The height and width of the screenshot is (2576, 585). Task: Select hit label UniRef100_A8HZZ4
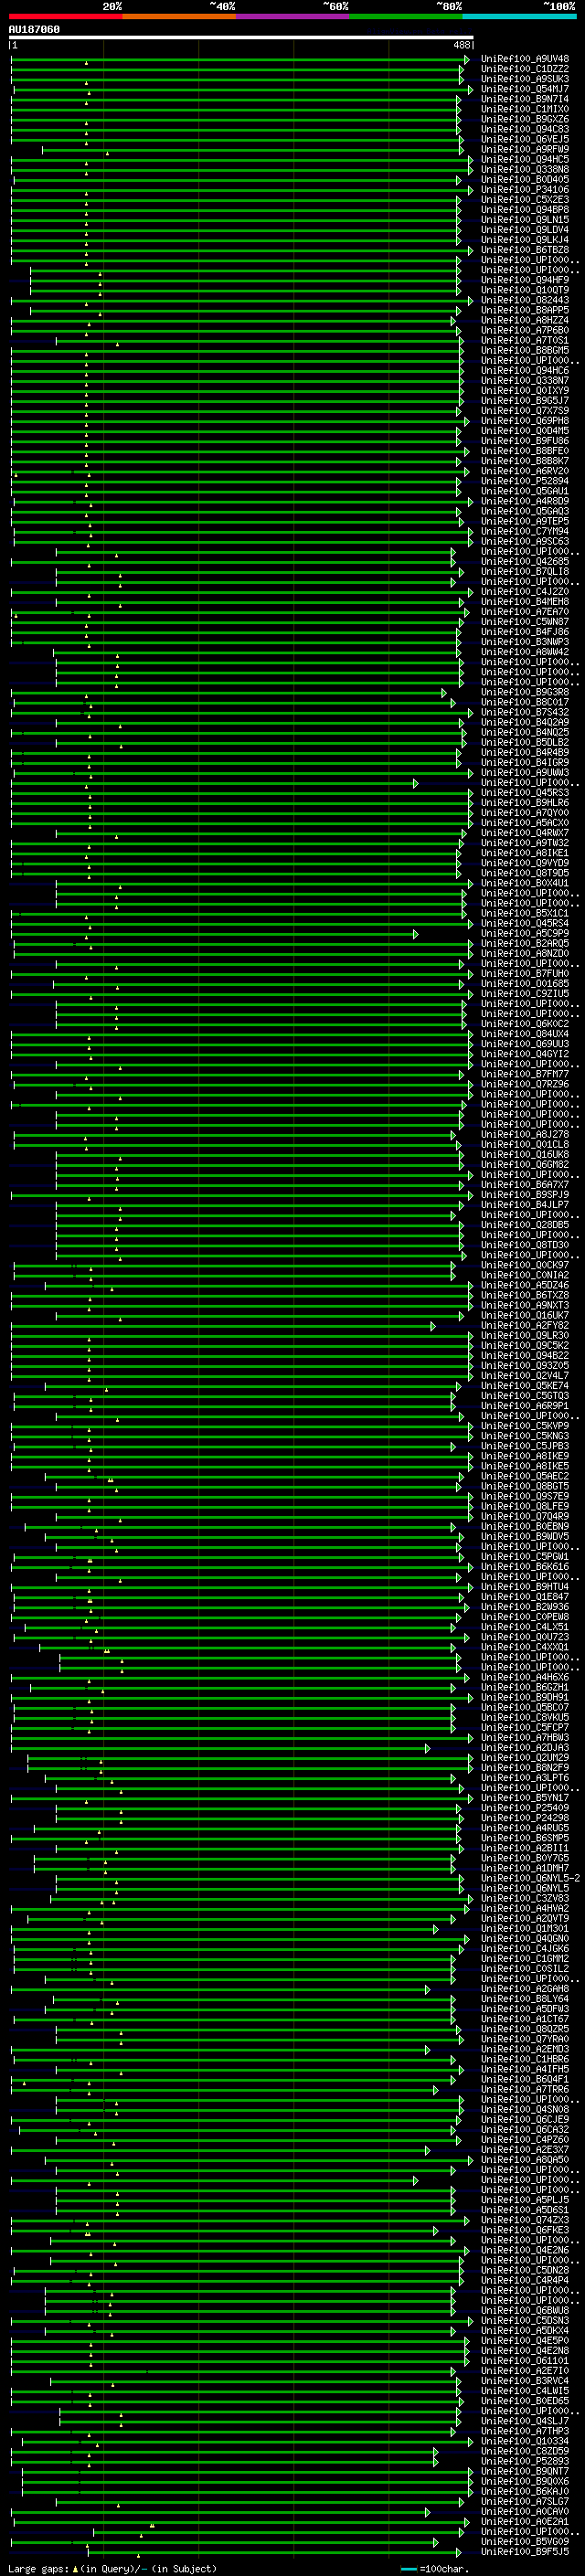[x=525, y=320]
